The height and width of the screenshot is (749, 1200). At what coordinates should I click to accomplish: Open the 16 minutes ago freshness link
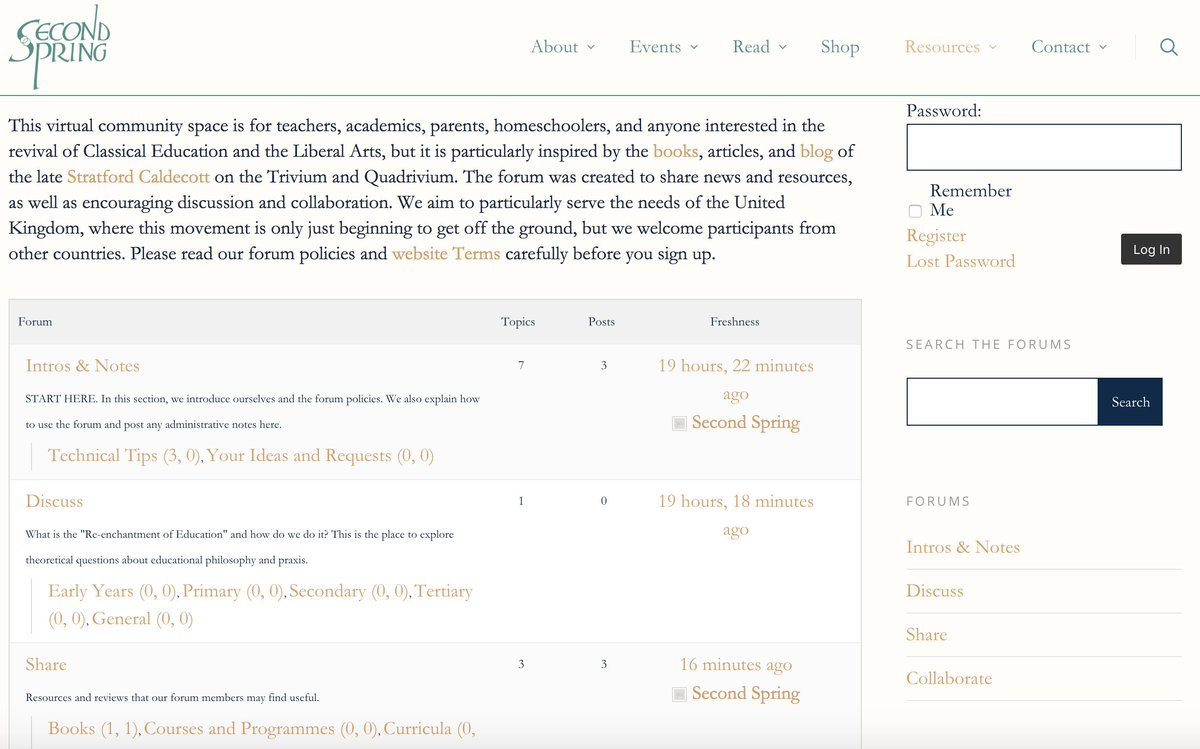(736, 665)
